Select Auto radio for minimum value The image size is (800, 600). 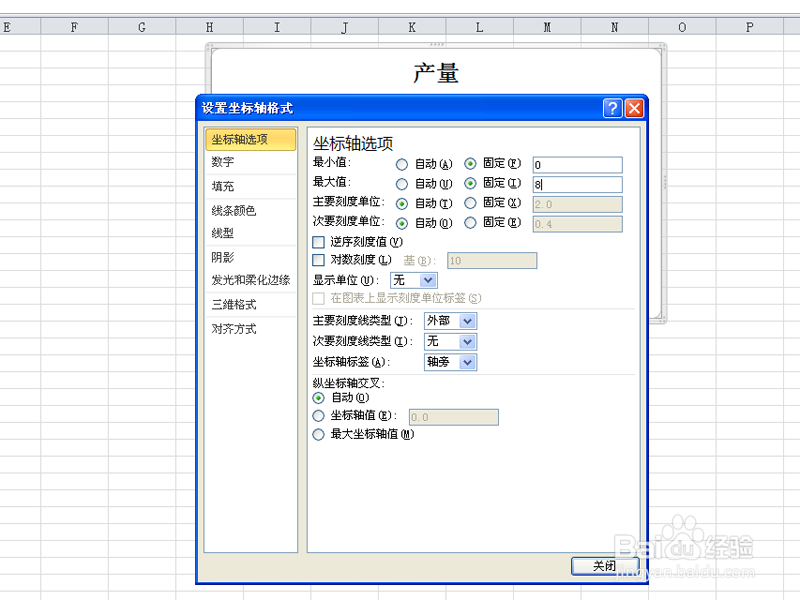point(402,164)
